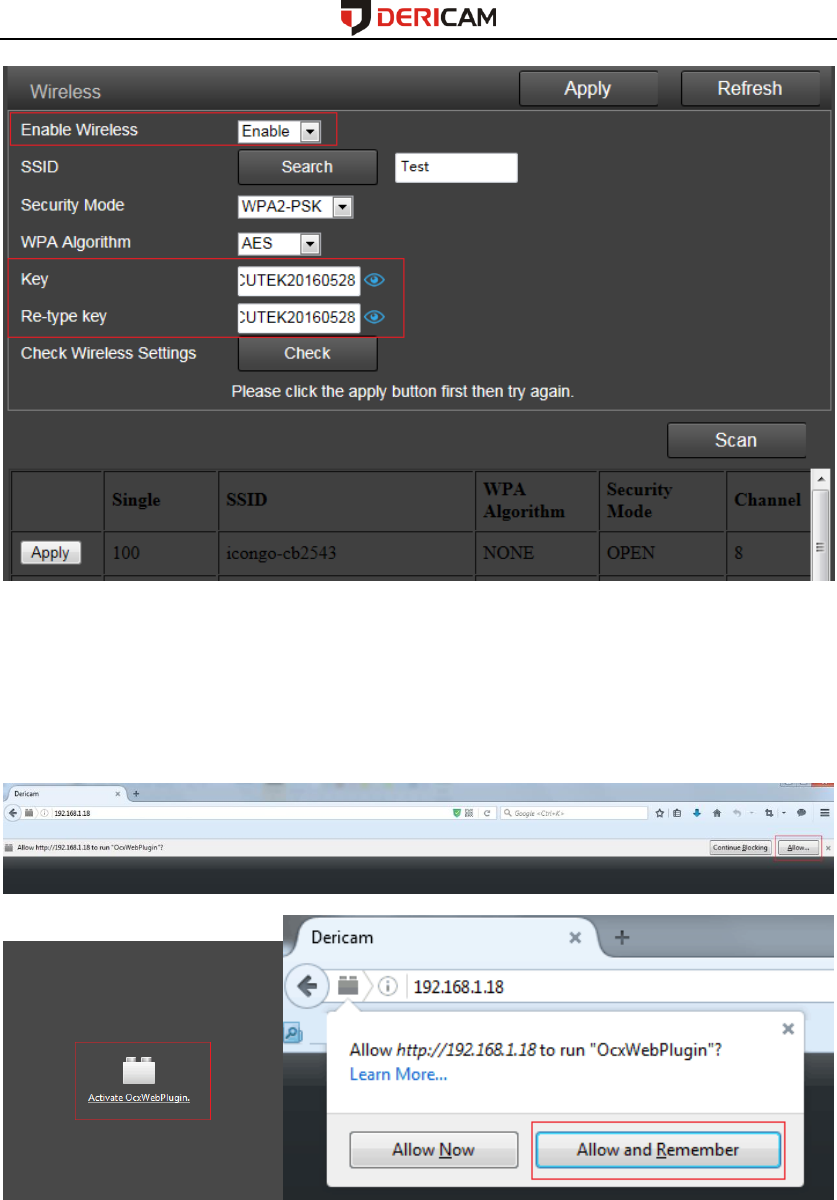Click the top Apply button in Wireless panel

coord(588,88)
